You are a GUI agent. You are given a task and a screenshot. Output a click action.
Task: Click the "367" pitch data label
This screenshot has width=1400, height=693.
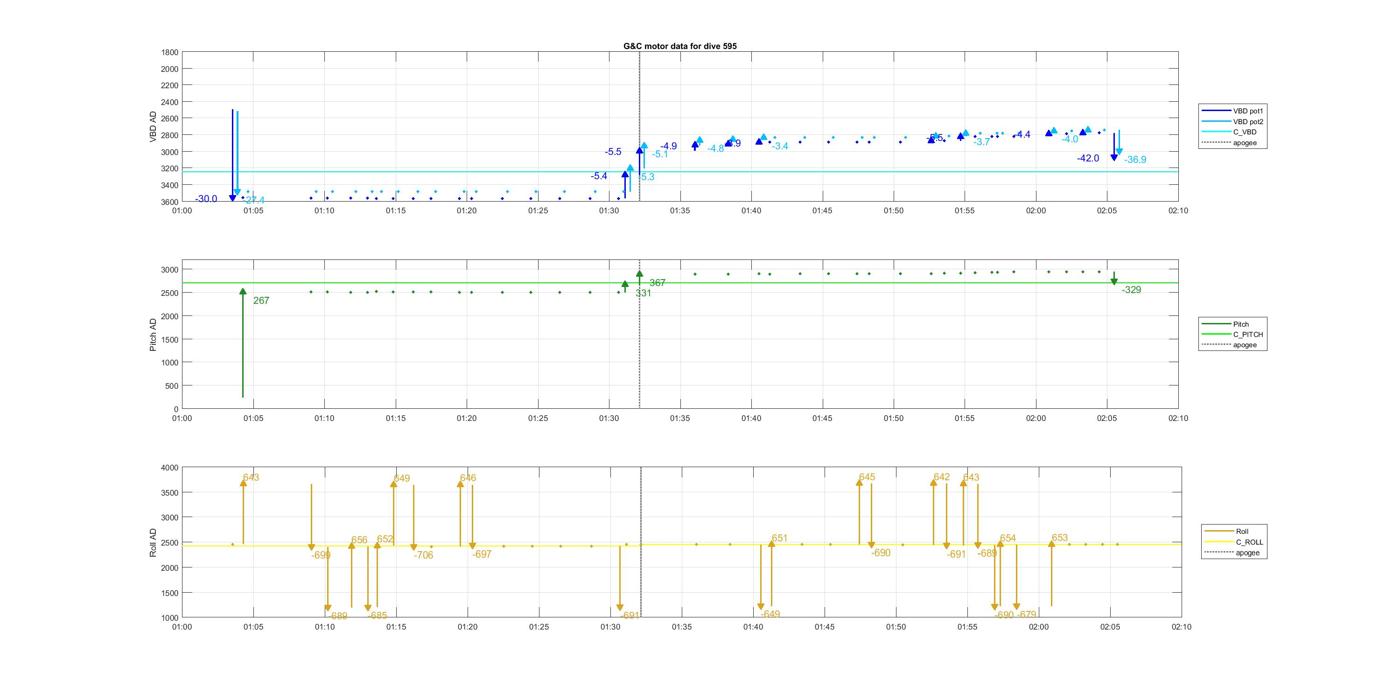[657, 283]
